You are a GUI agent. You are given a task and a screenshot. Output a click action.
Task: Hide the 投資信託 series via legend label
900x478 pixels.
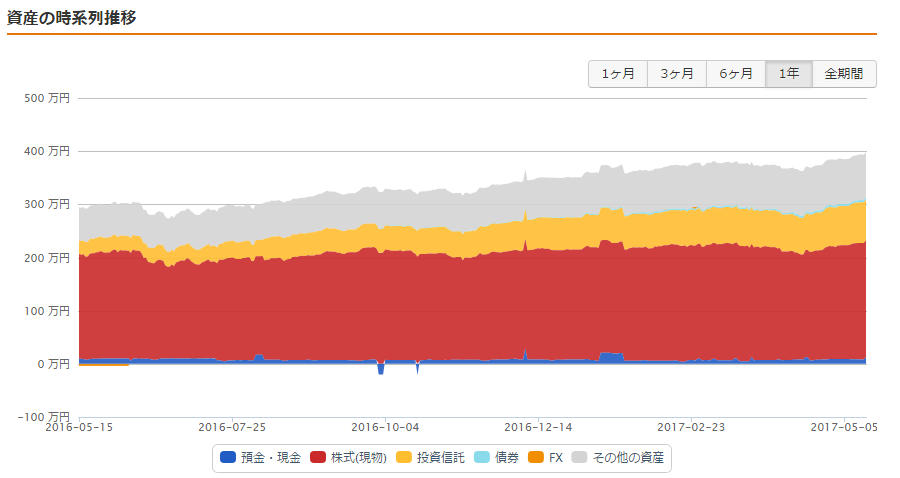(x=441, y=458)
